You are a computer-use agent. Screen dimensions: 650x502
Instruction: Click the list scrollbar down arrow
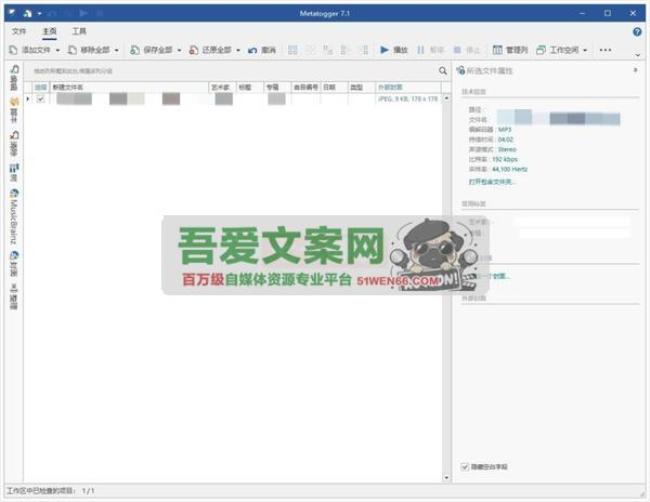pyautogui.click(x=446, y=478)
